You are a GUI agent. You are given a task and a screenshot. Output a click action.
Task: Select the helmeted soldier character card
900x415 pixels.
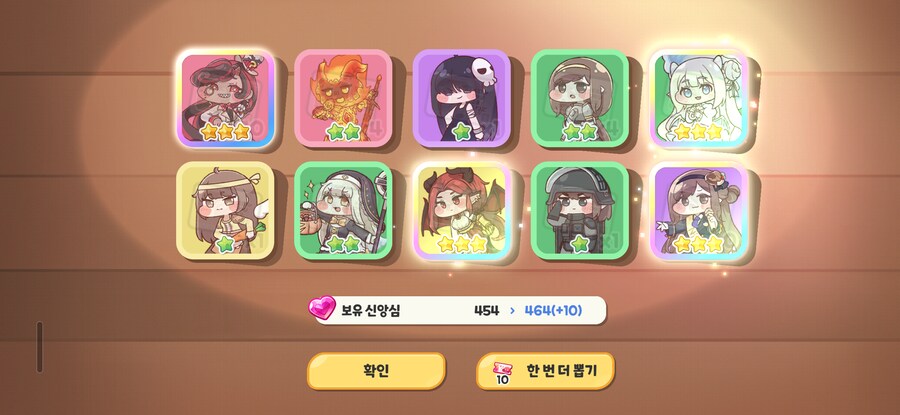click(580, 211)
